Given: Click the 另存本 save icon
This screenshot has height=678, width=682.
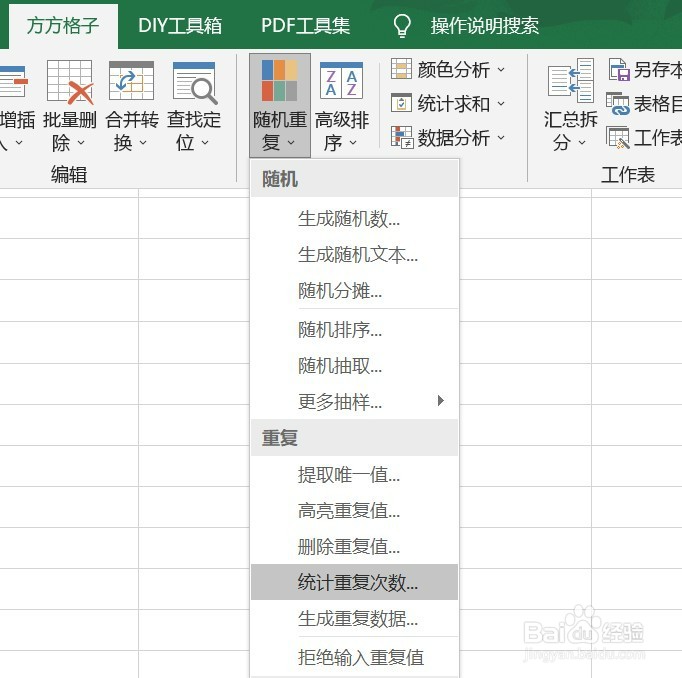Looking at the screenshot, I should [618, 70].
